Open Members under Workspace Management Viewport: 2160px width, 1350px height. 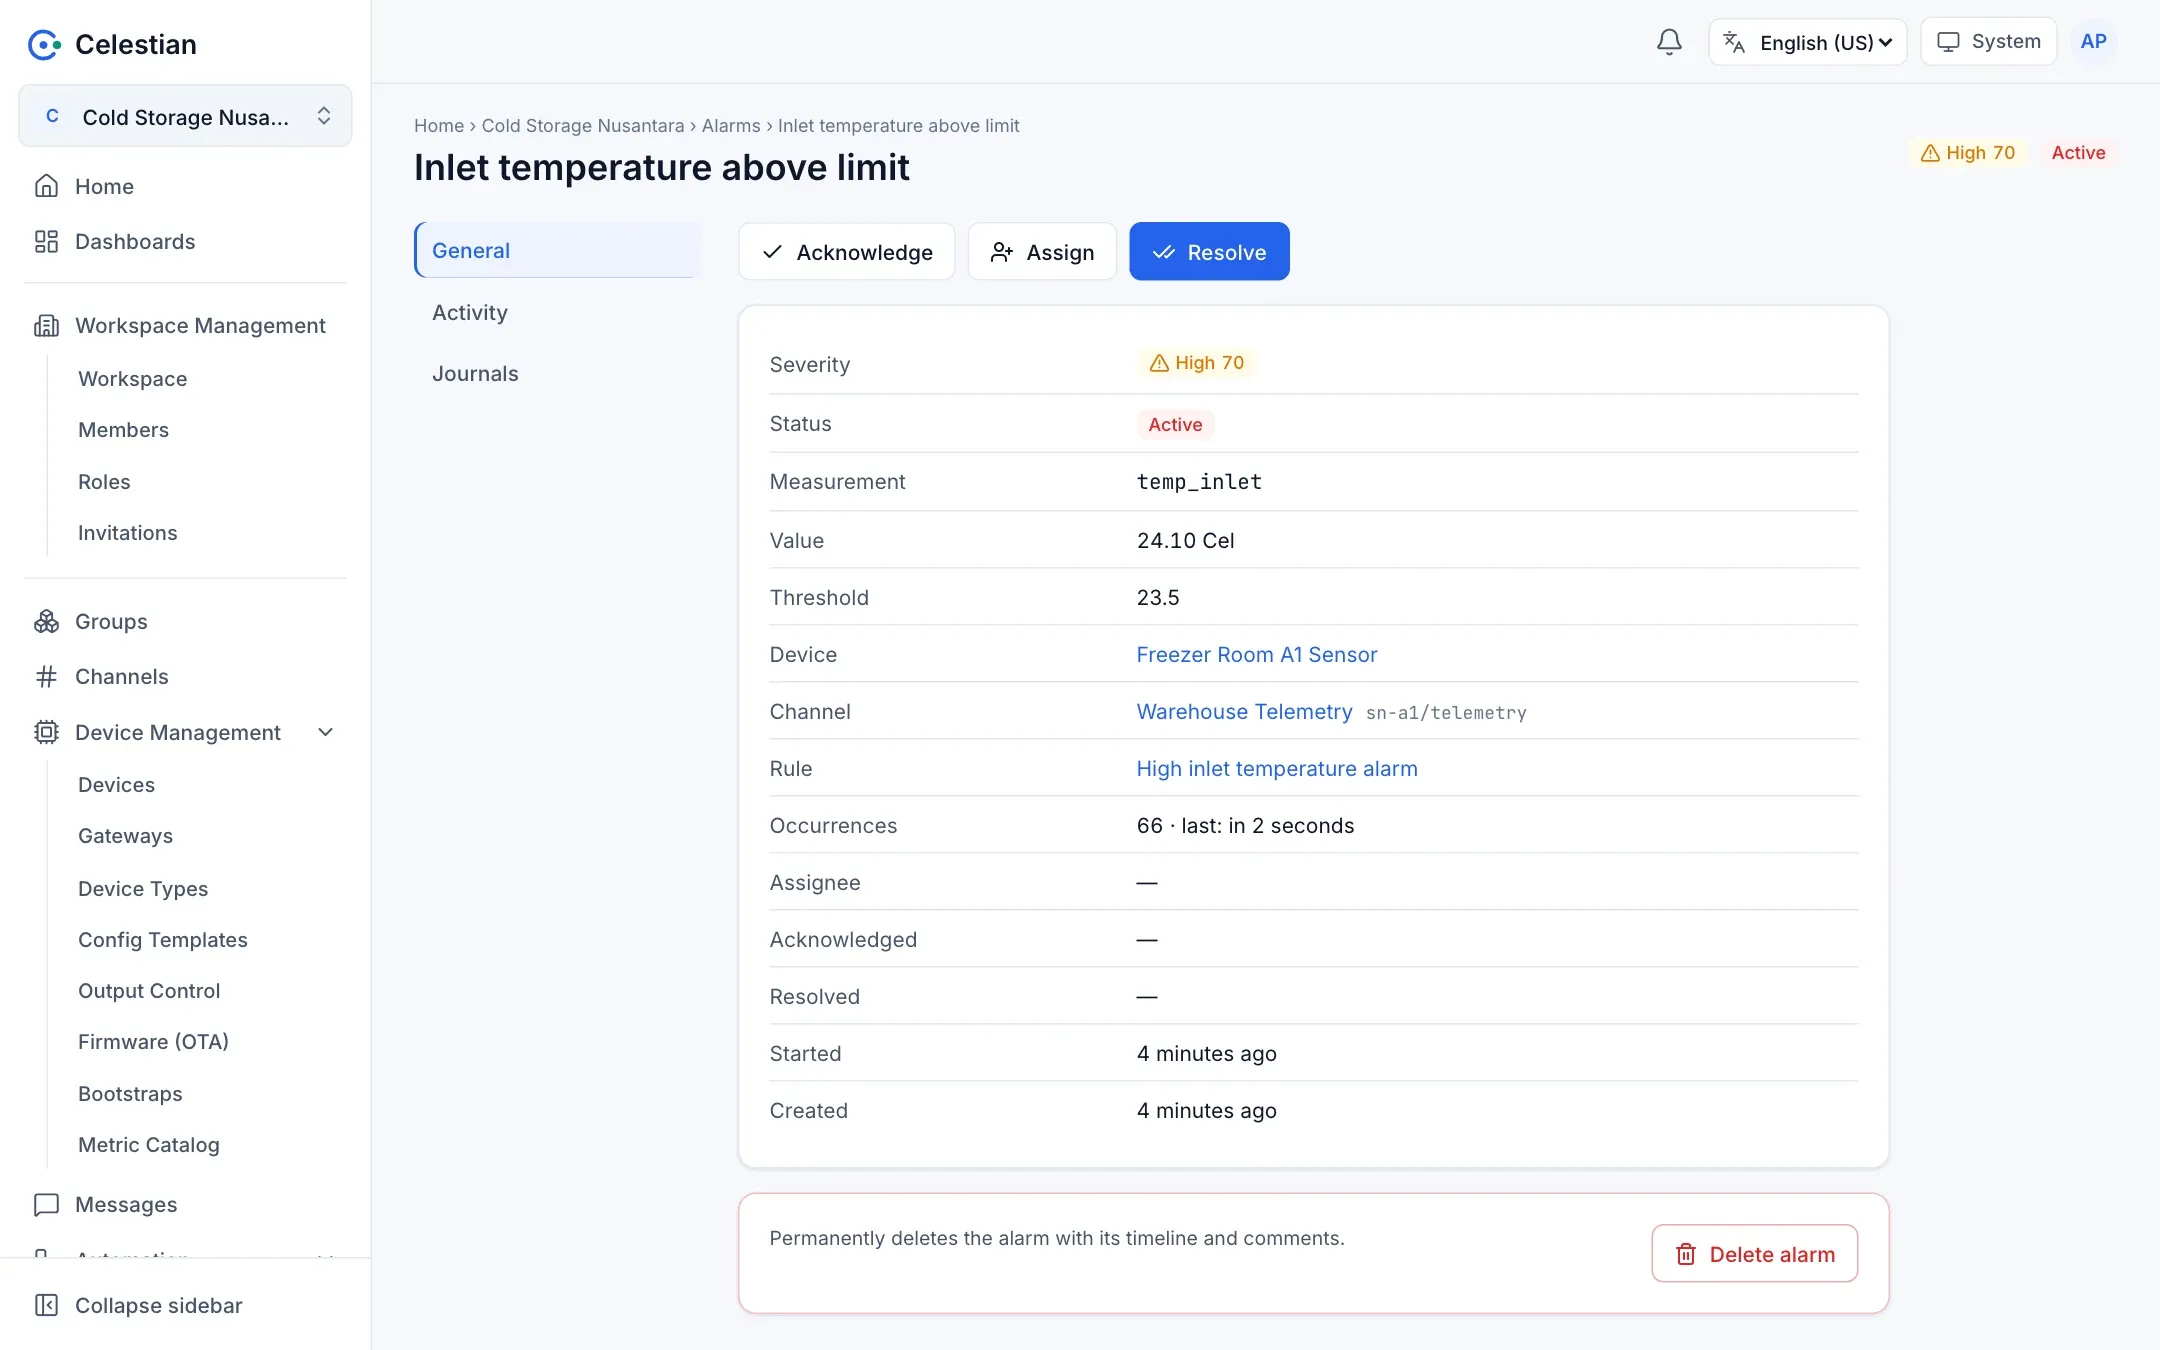point(123,430)
